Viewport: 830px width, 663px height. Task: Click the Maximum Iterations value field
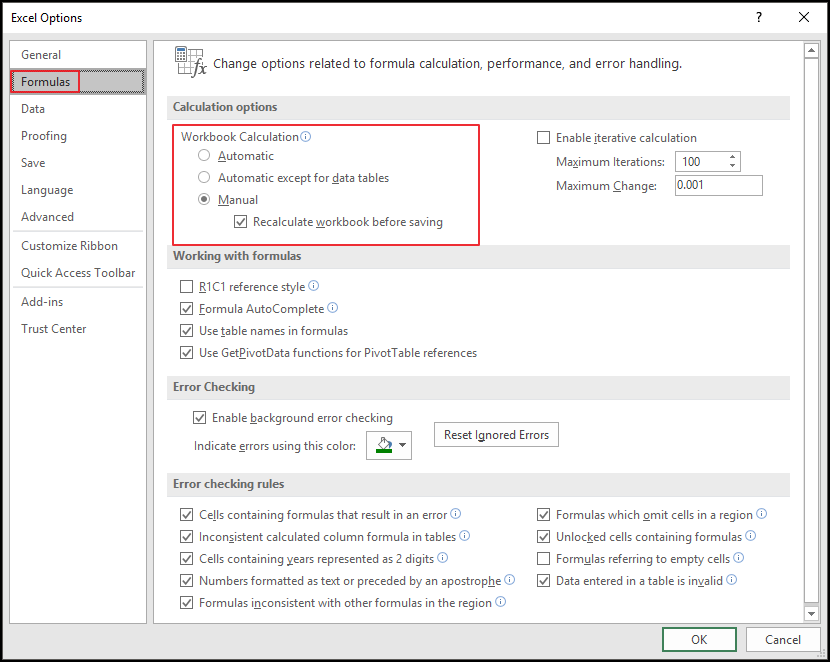(702, 161)
